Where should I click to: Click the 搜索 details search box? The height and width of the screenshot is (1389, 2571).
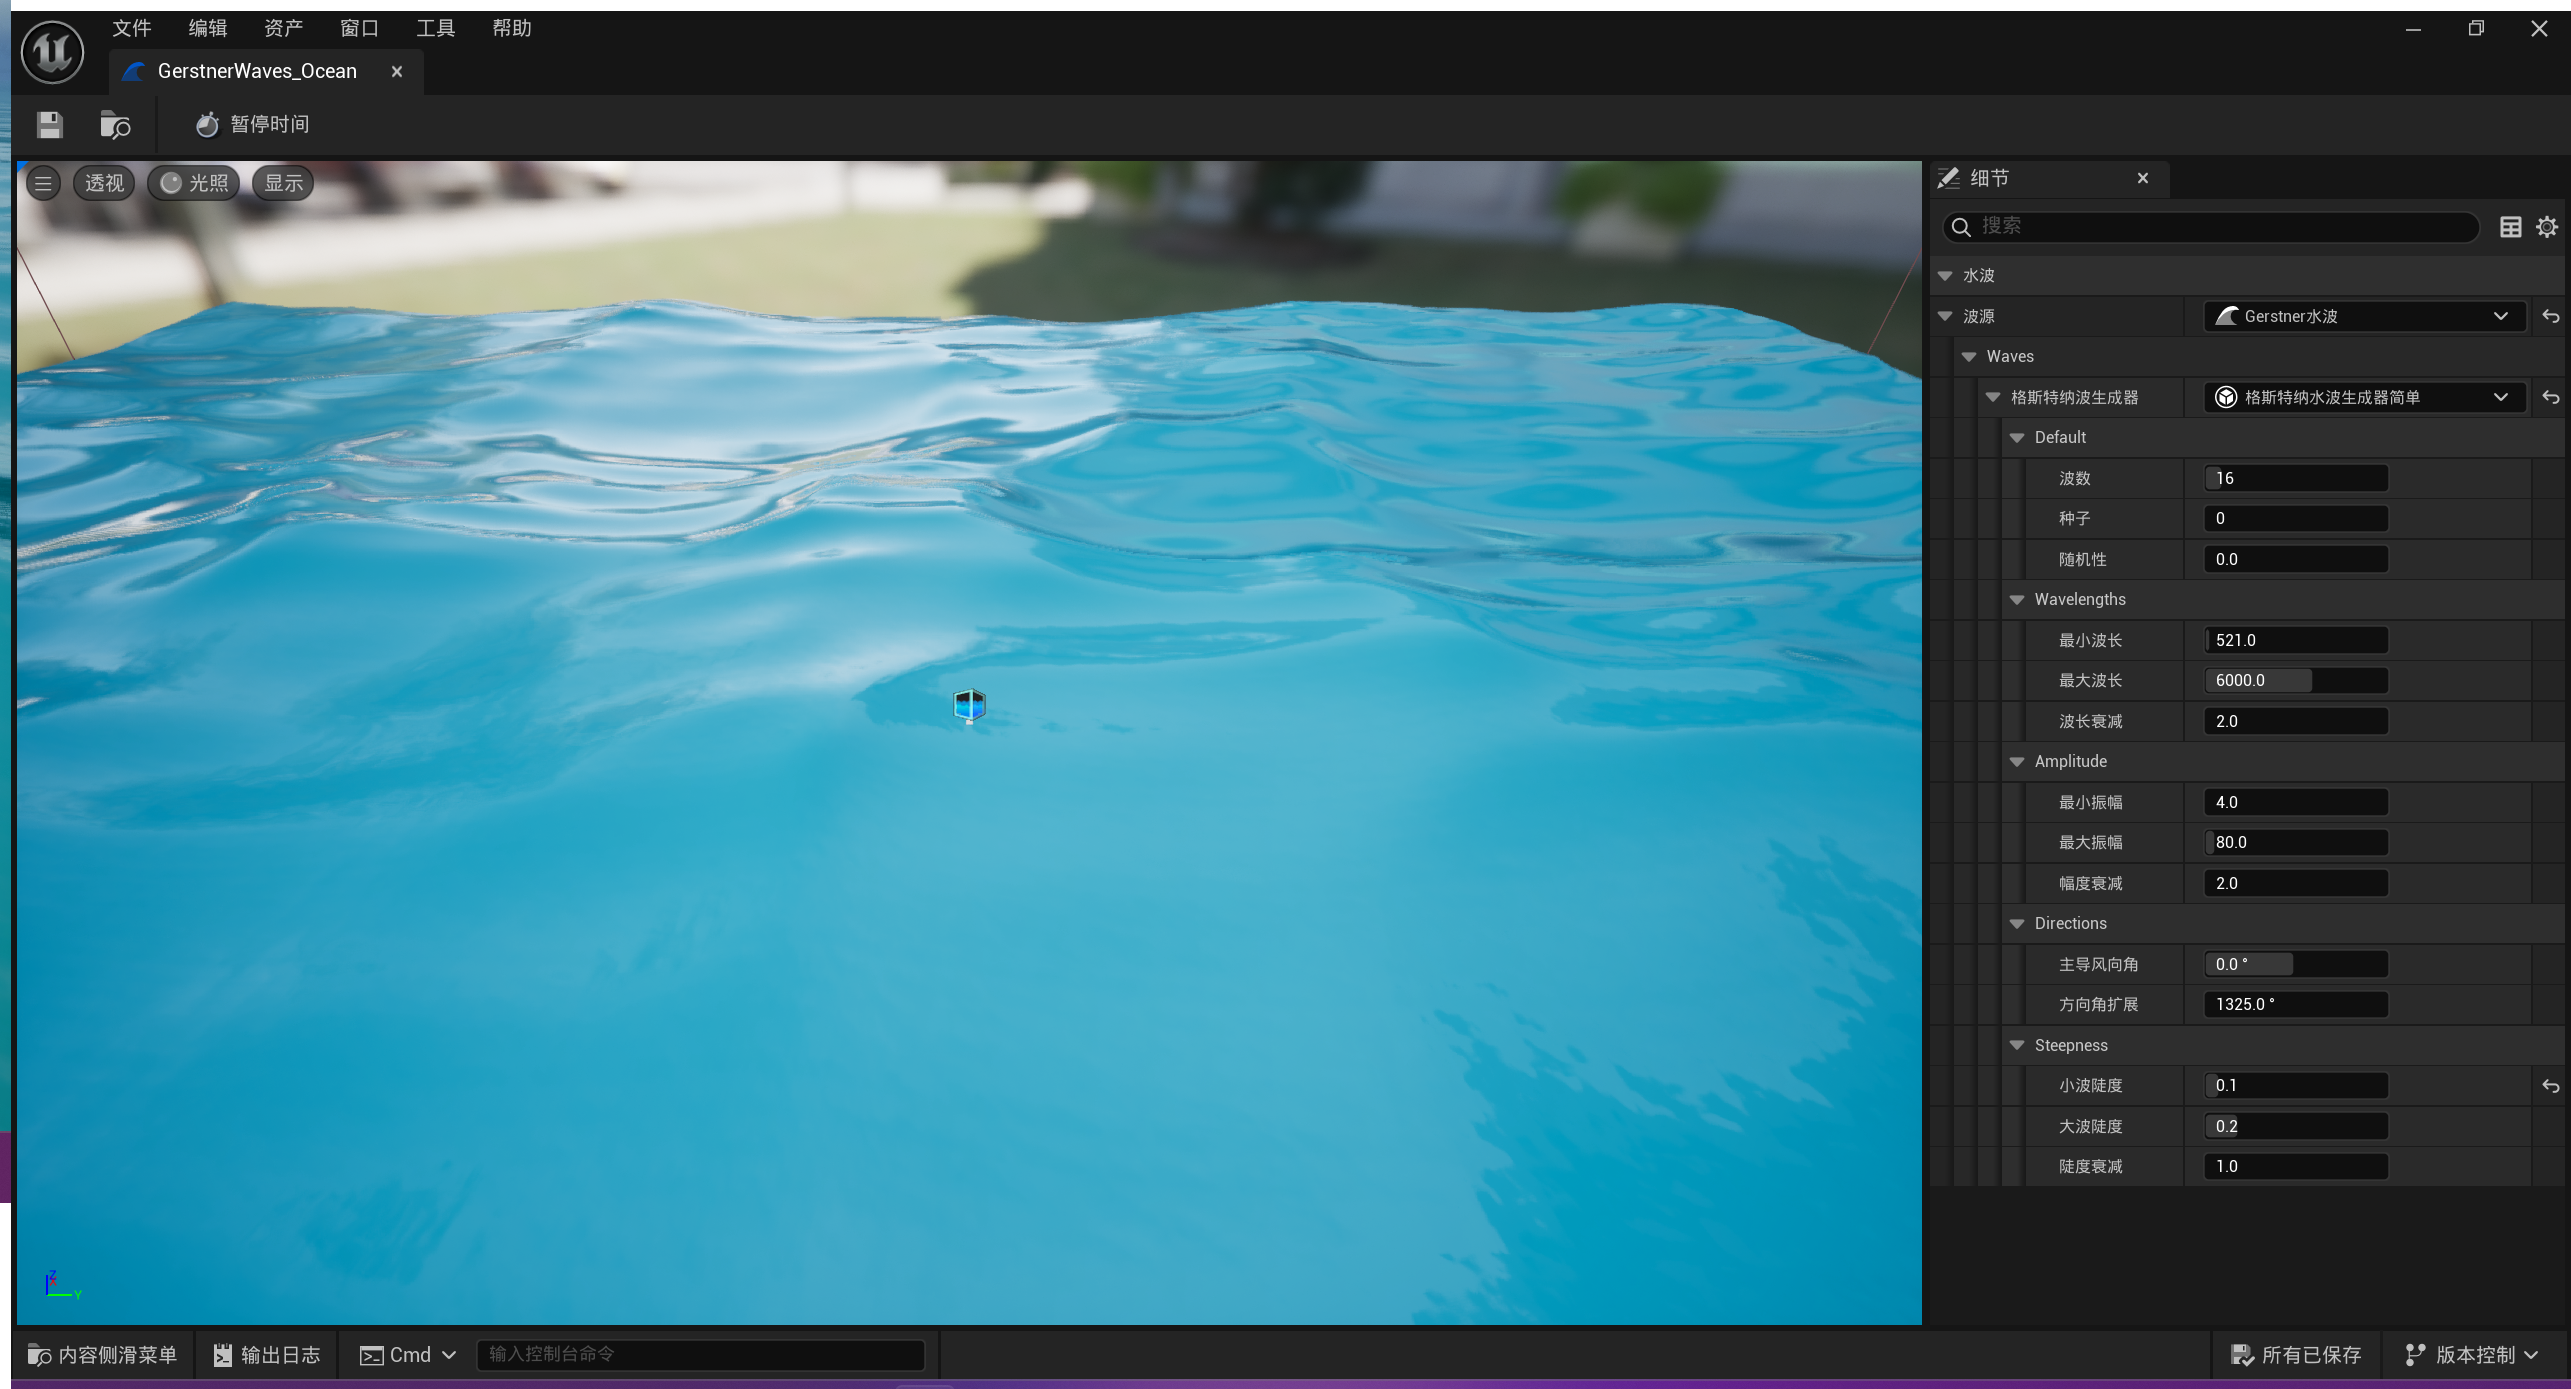point(2210,227)
